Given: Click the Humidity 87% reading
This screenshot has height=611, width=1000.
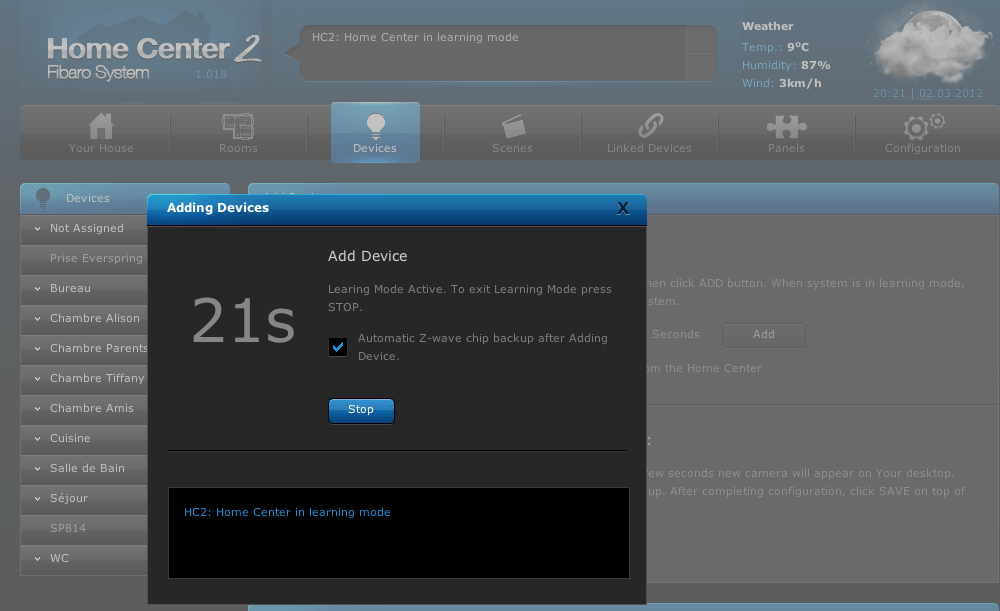Looking at the screenshot, I should click(786, 65).
